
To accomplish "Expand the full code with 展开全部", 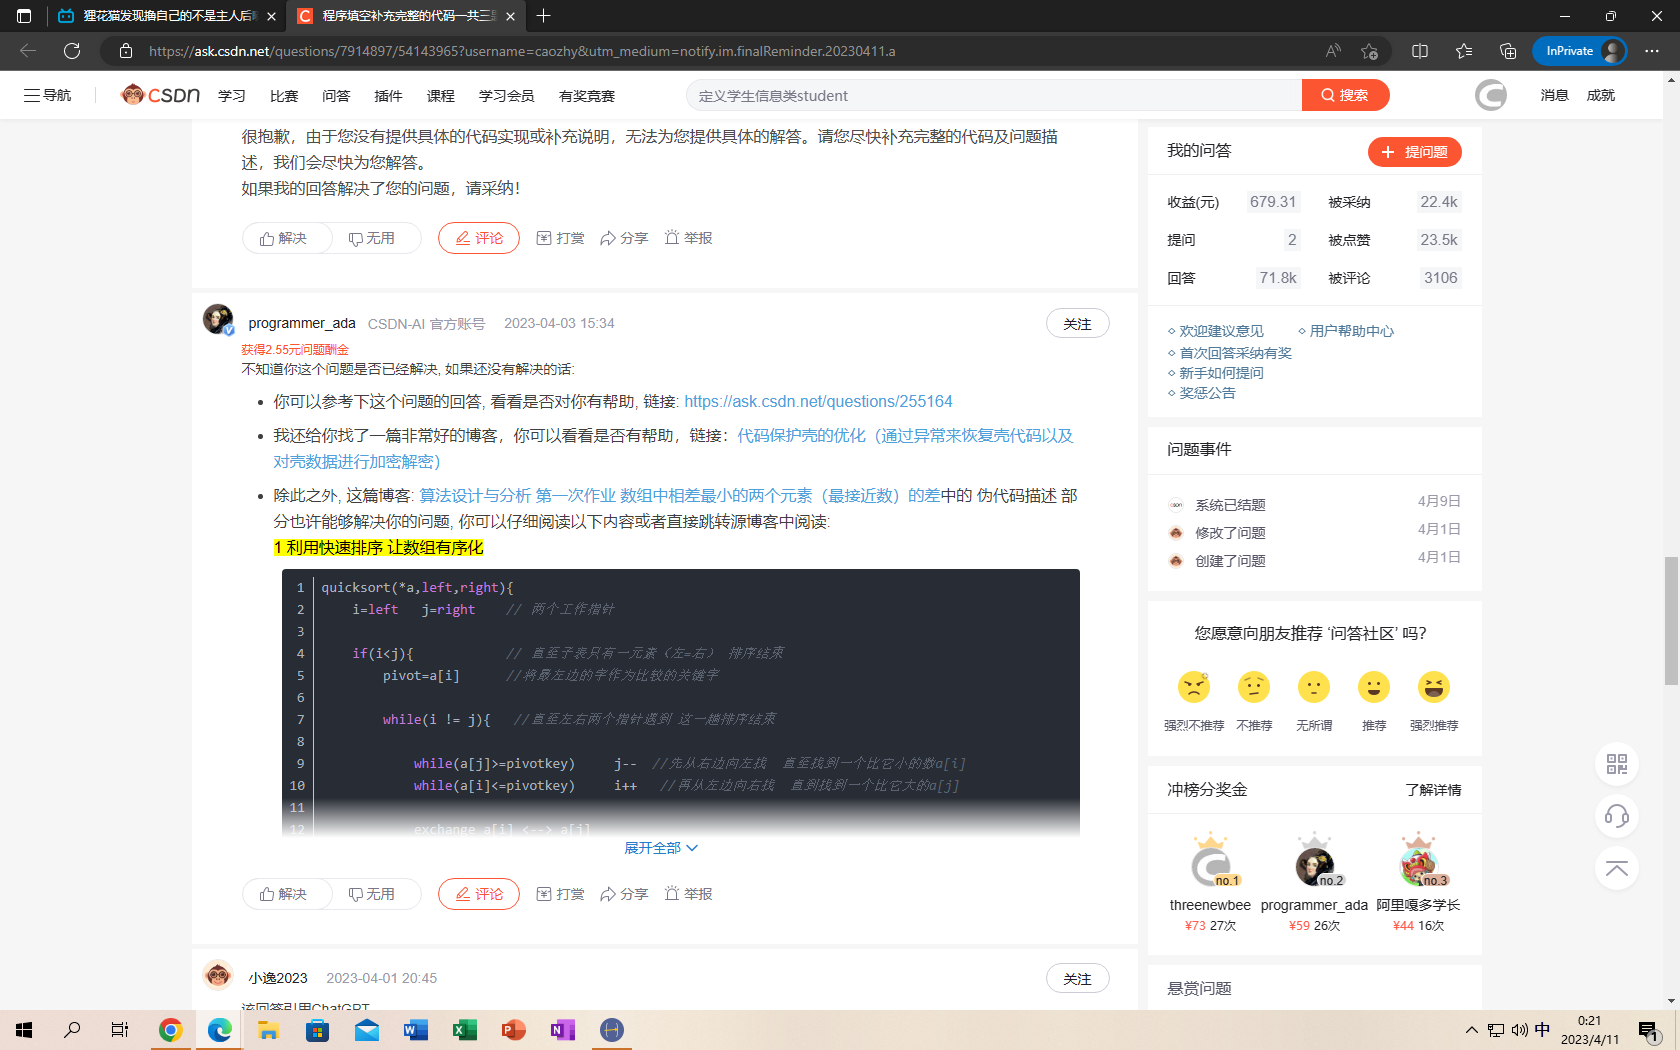I will coord(661,848).
